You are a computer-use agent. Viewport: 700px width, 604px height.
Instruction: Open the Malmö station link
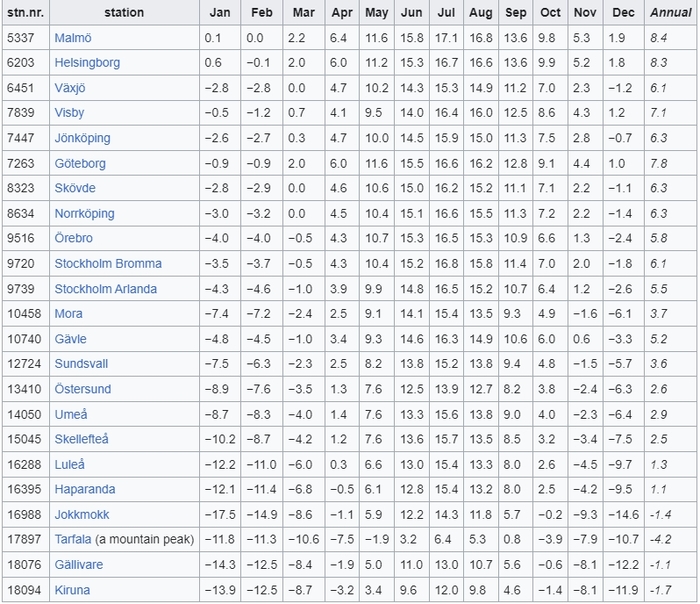[x=73, y=37]
